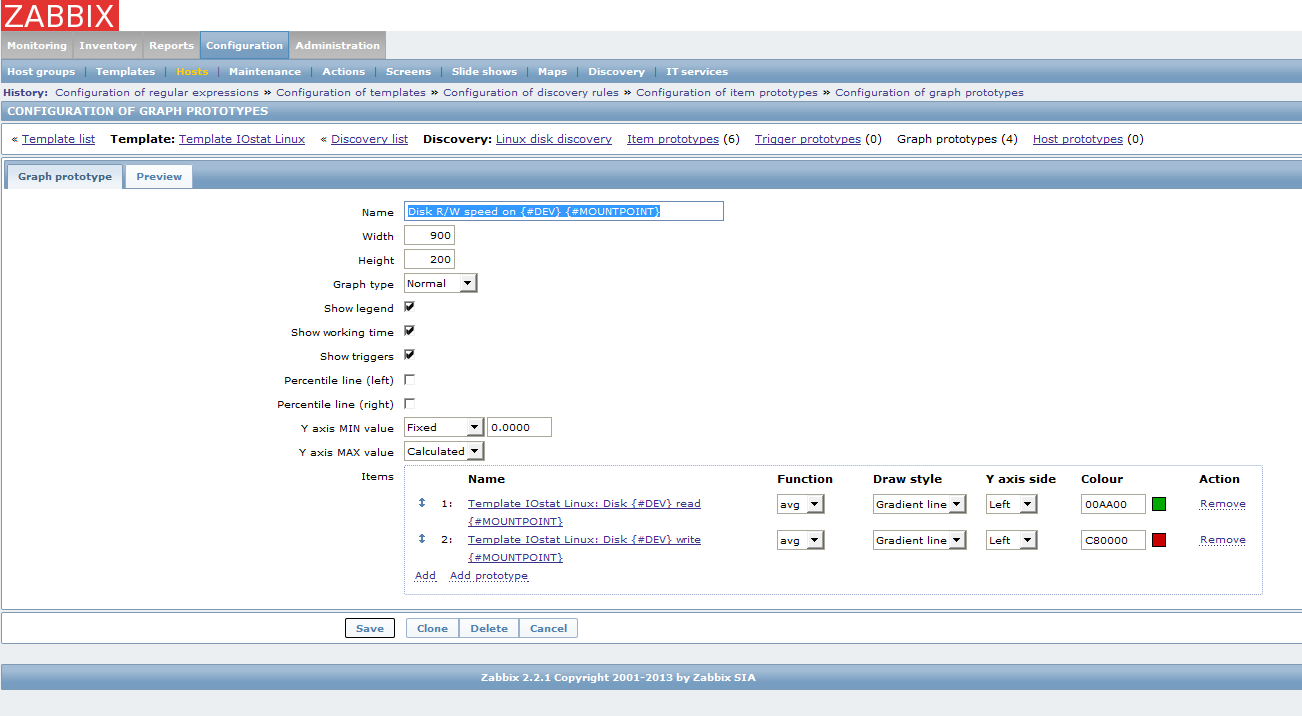Open the Graph type dropdown
1302x716 pixels.
point(441,284)
